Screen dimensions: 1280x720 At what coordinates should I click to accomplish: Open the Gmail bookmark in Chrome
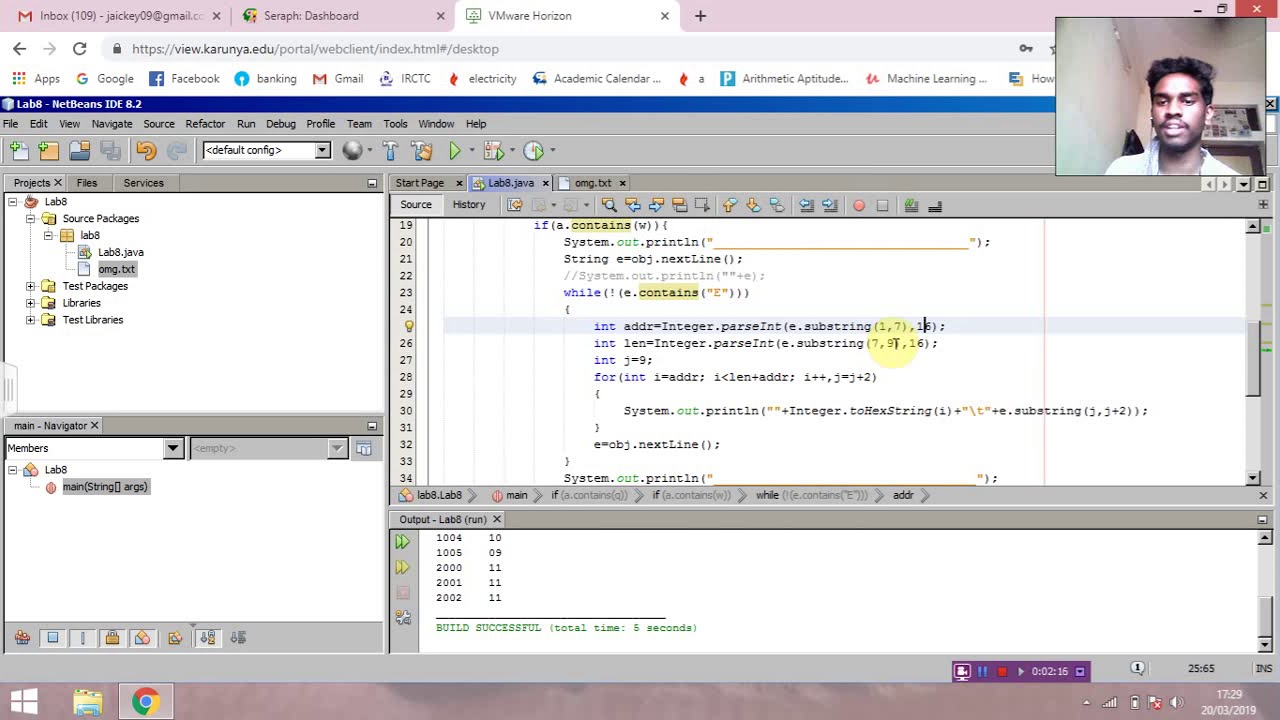338,79
